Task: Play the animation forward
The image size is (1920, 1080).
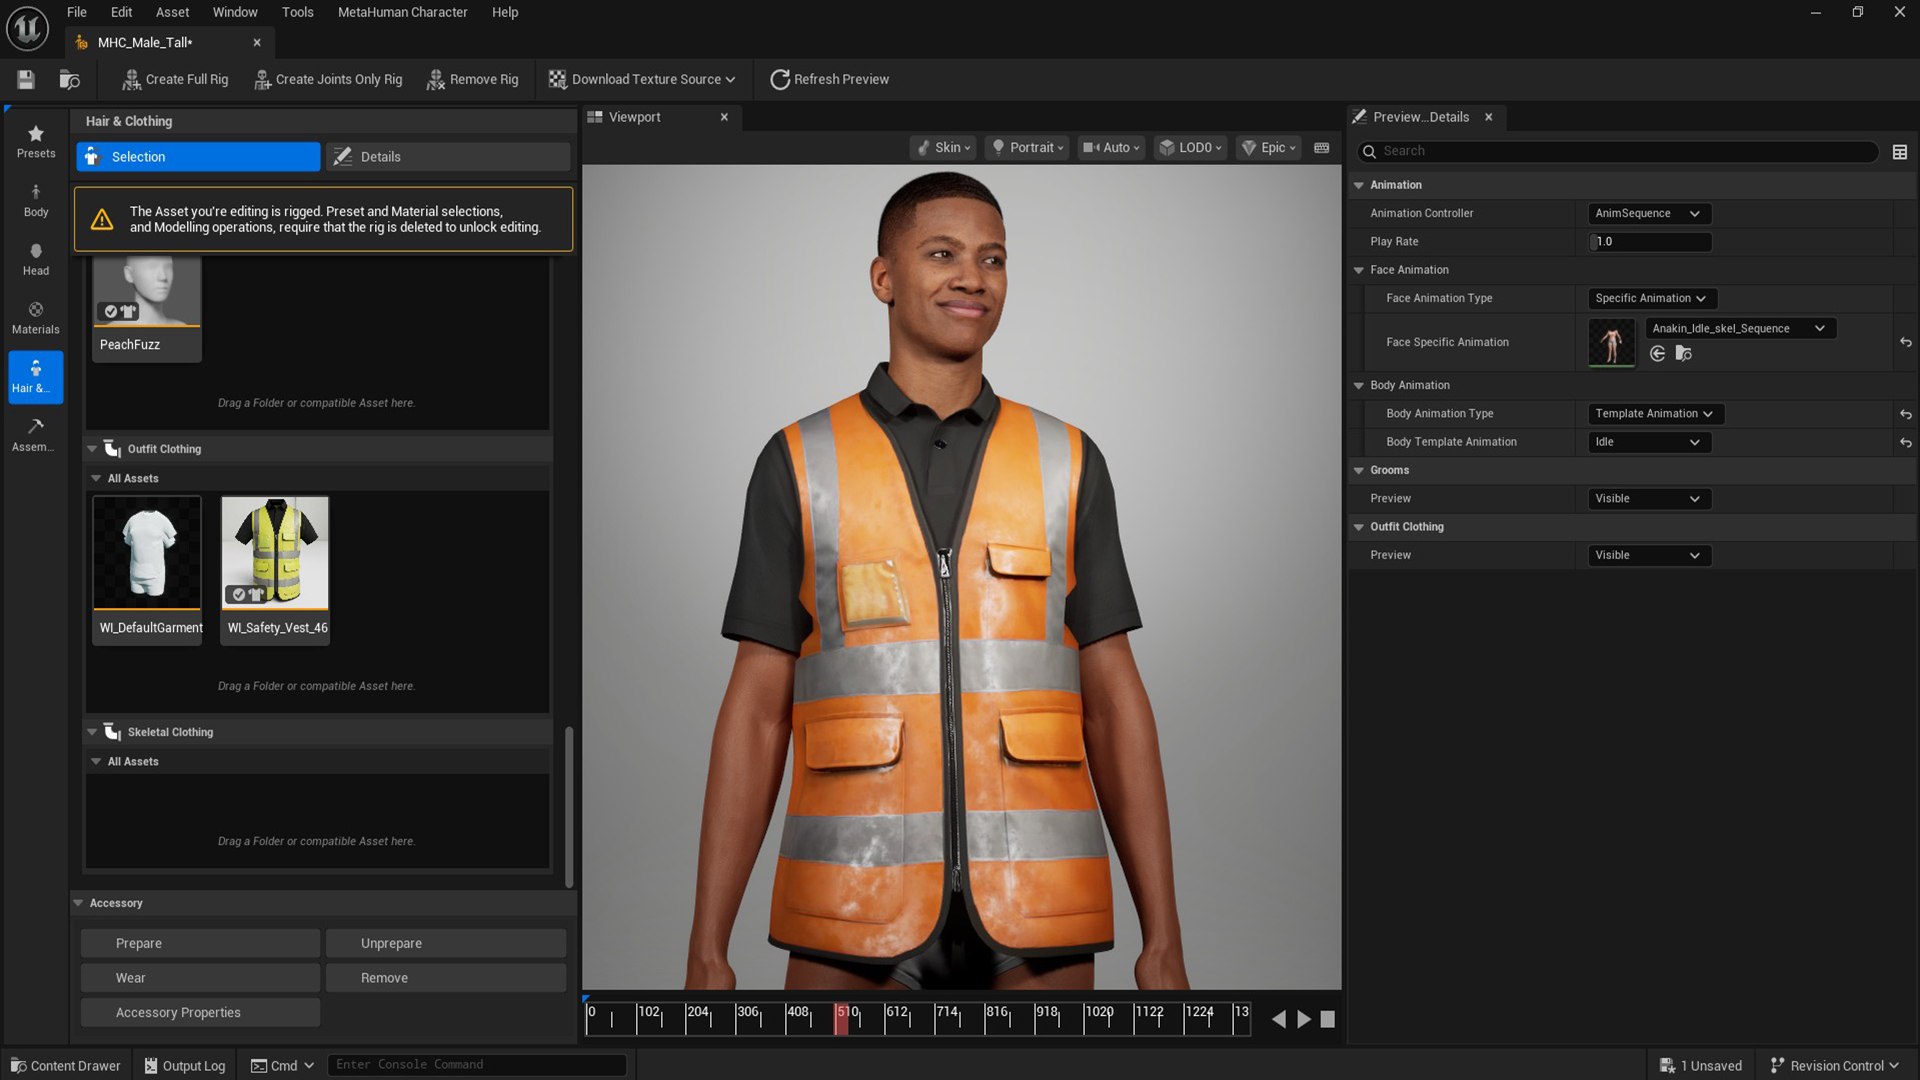Action: point(1303,1019)
